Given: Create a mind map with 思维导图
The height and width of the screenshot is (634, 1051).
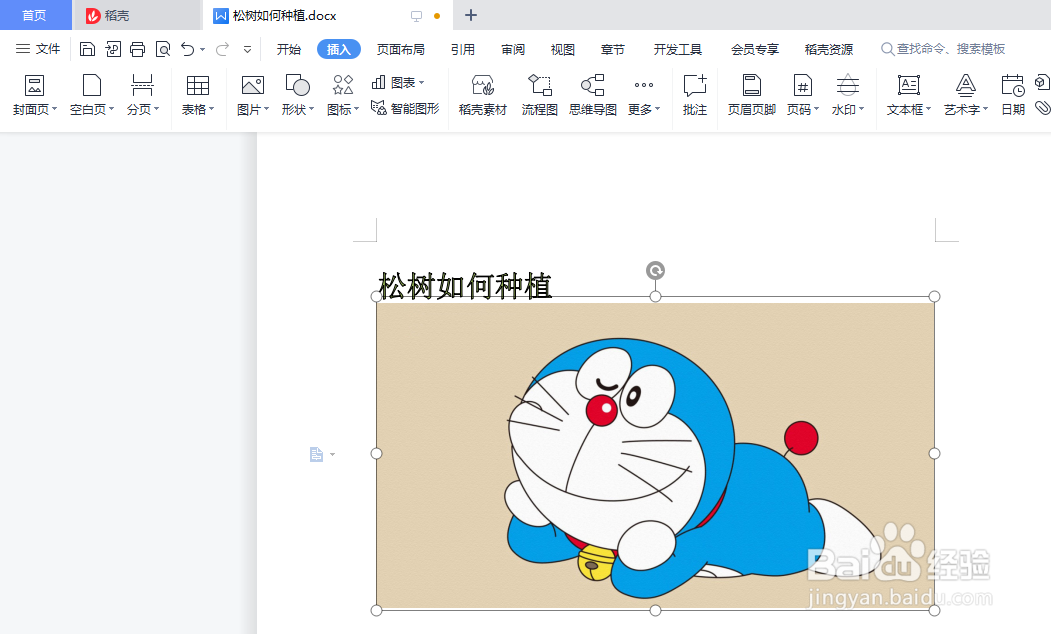Looking at the screenshot, I should pyautogui.click(x=594, y=94).
